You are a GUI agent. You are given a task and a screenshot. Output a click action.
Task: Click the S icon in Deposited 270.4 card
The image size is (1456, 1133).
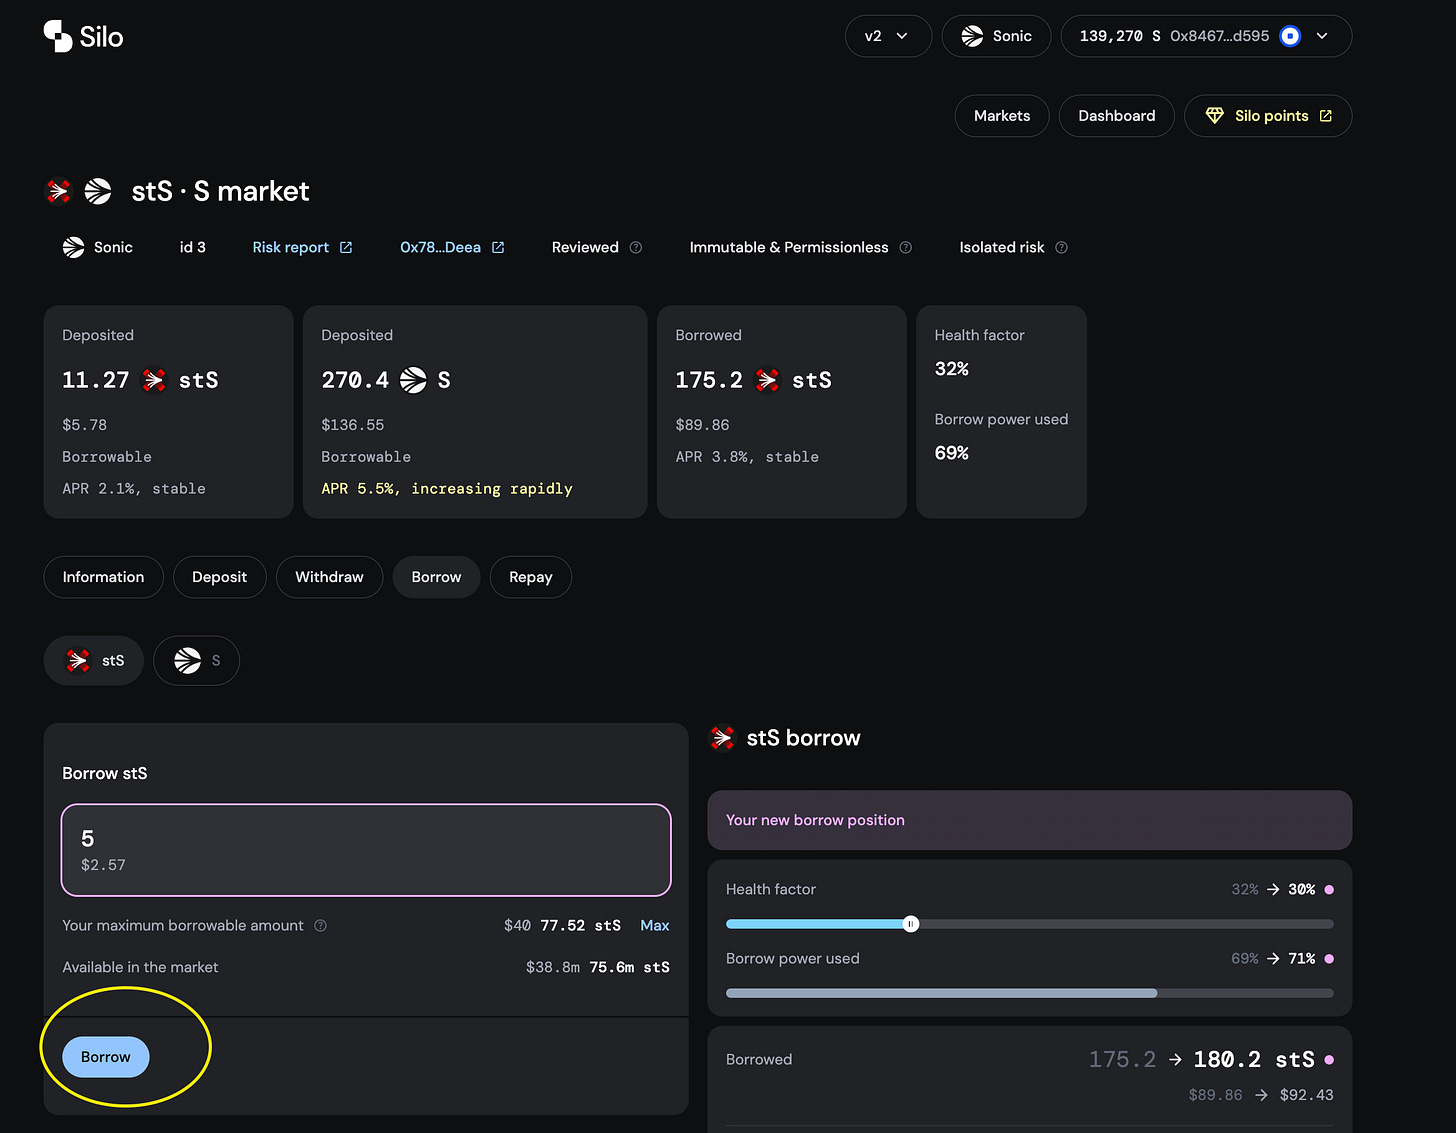(x=413, y=380)
